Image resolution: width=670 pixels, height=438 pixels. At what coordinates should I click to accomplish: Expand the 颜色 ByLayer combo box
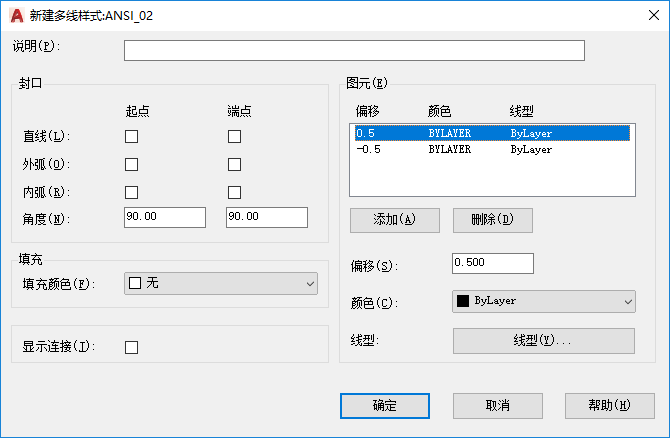(x=544, y=302)
